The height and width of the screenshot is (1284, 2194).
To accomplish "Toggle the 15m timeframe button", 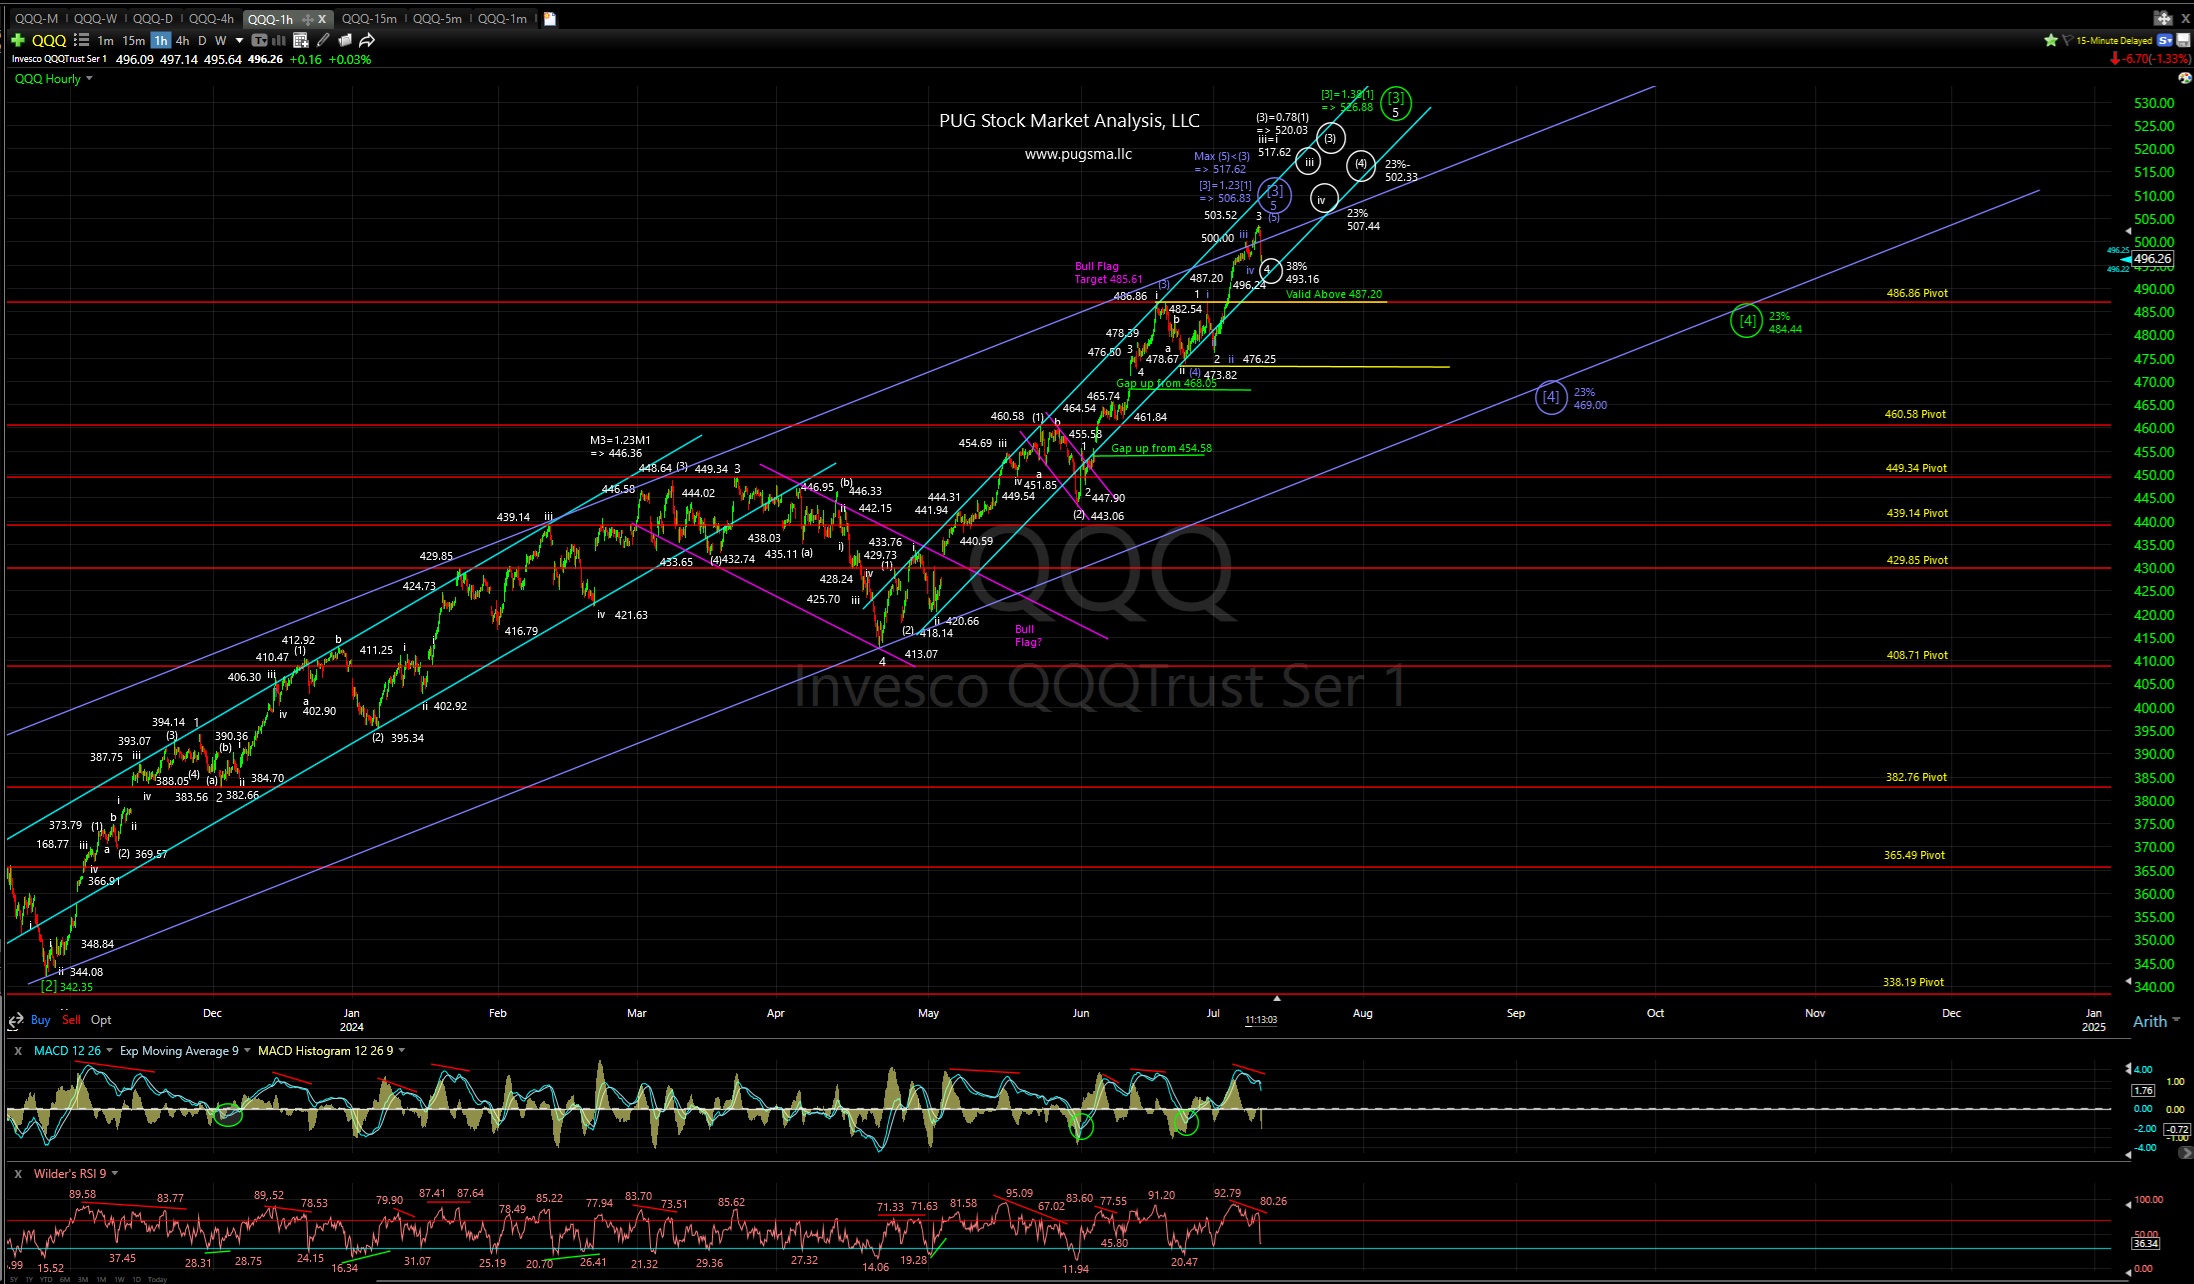I will pyautogui.click(x=133, y=40).
